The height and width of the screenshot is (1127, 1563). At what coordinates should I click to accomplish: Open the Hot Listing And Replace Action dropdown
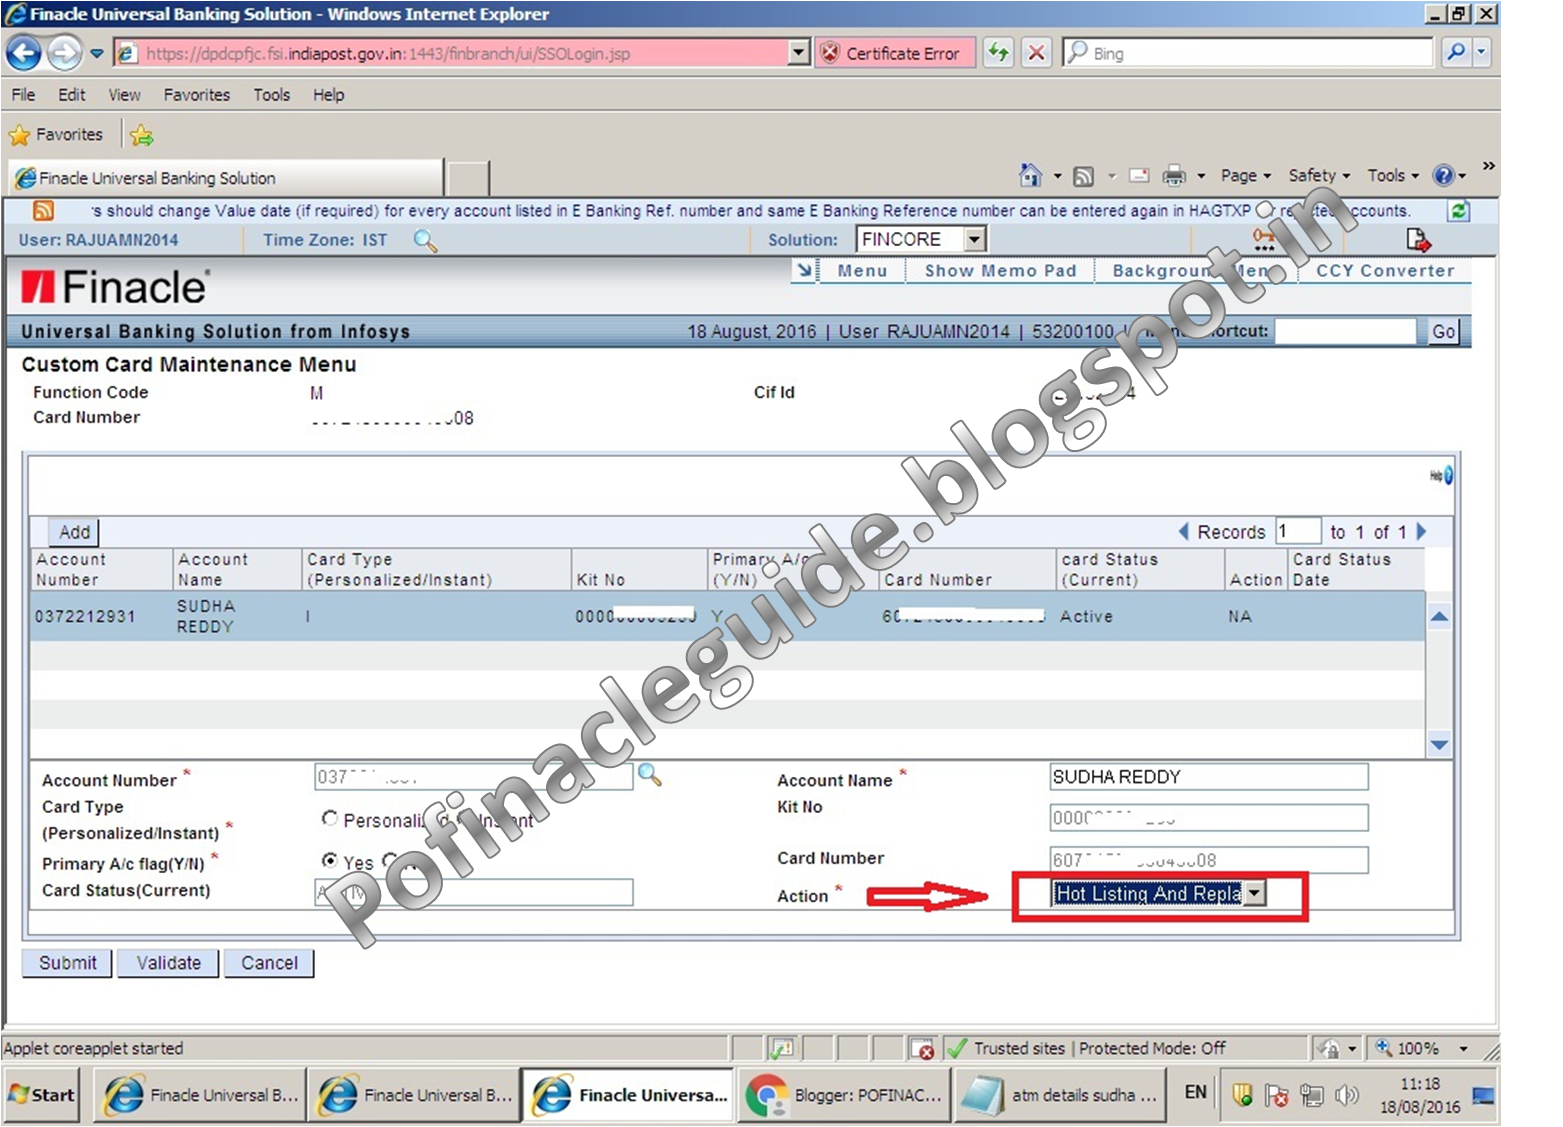[1255, 893]
